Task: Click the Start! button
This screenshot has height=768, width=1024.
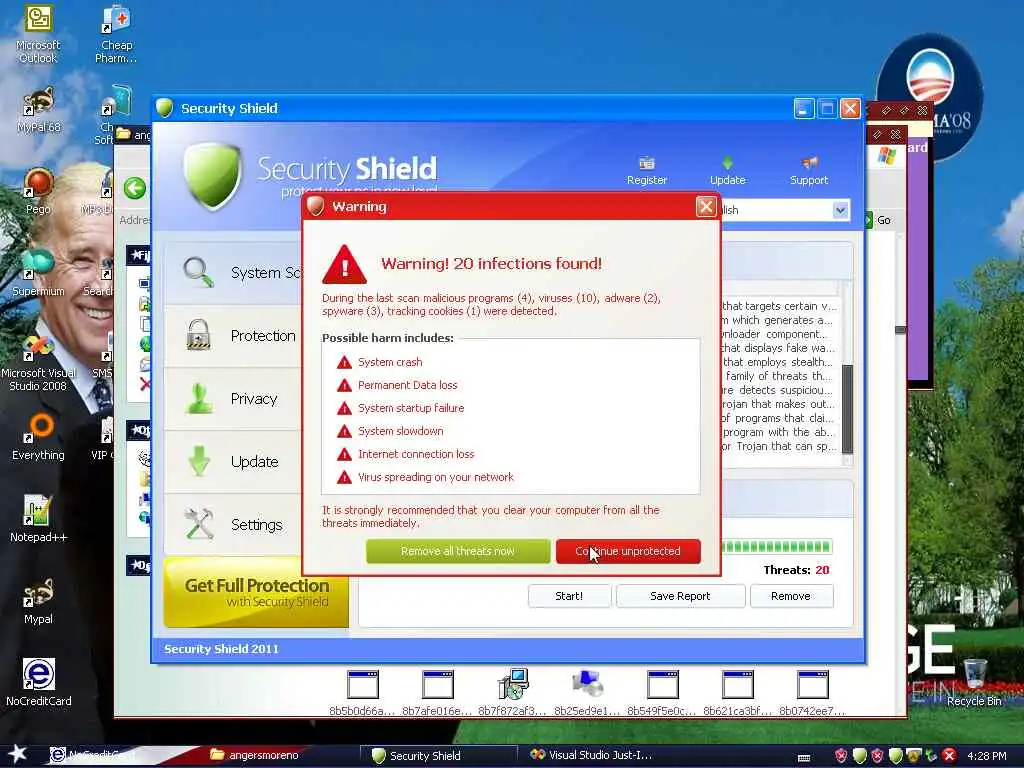Action: (x=569, y=596)
